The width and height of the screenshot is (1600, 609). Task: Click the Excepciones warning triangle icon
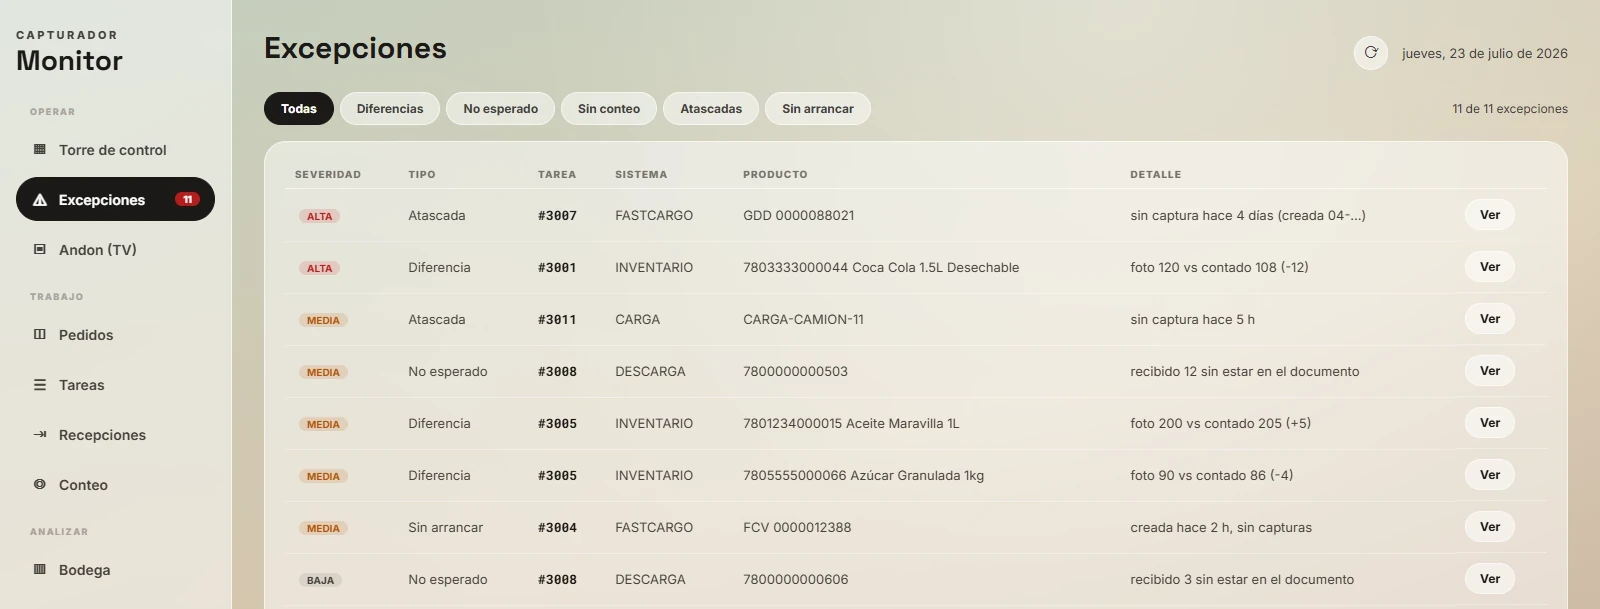tap(40, 200)
